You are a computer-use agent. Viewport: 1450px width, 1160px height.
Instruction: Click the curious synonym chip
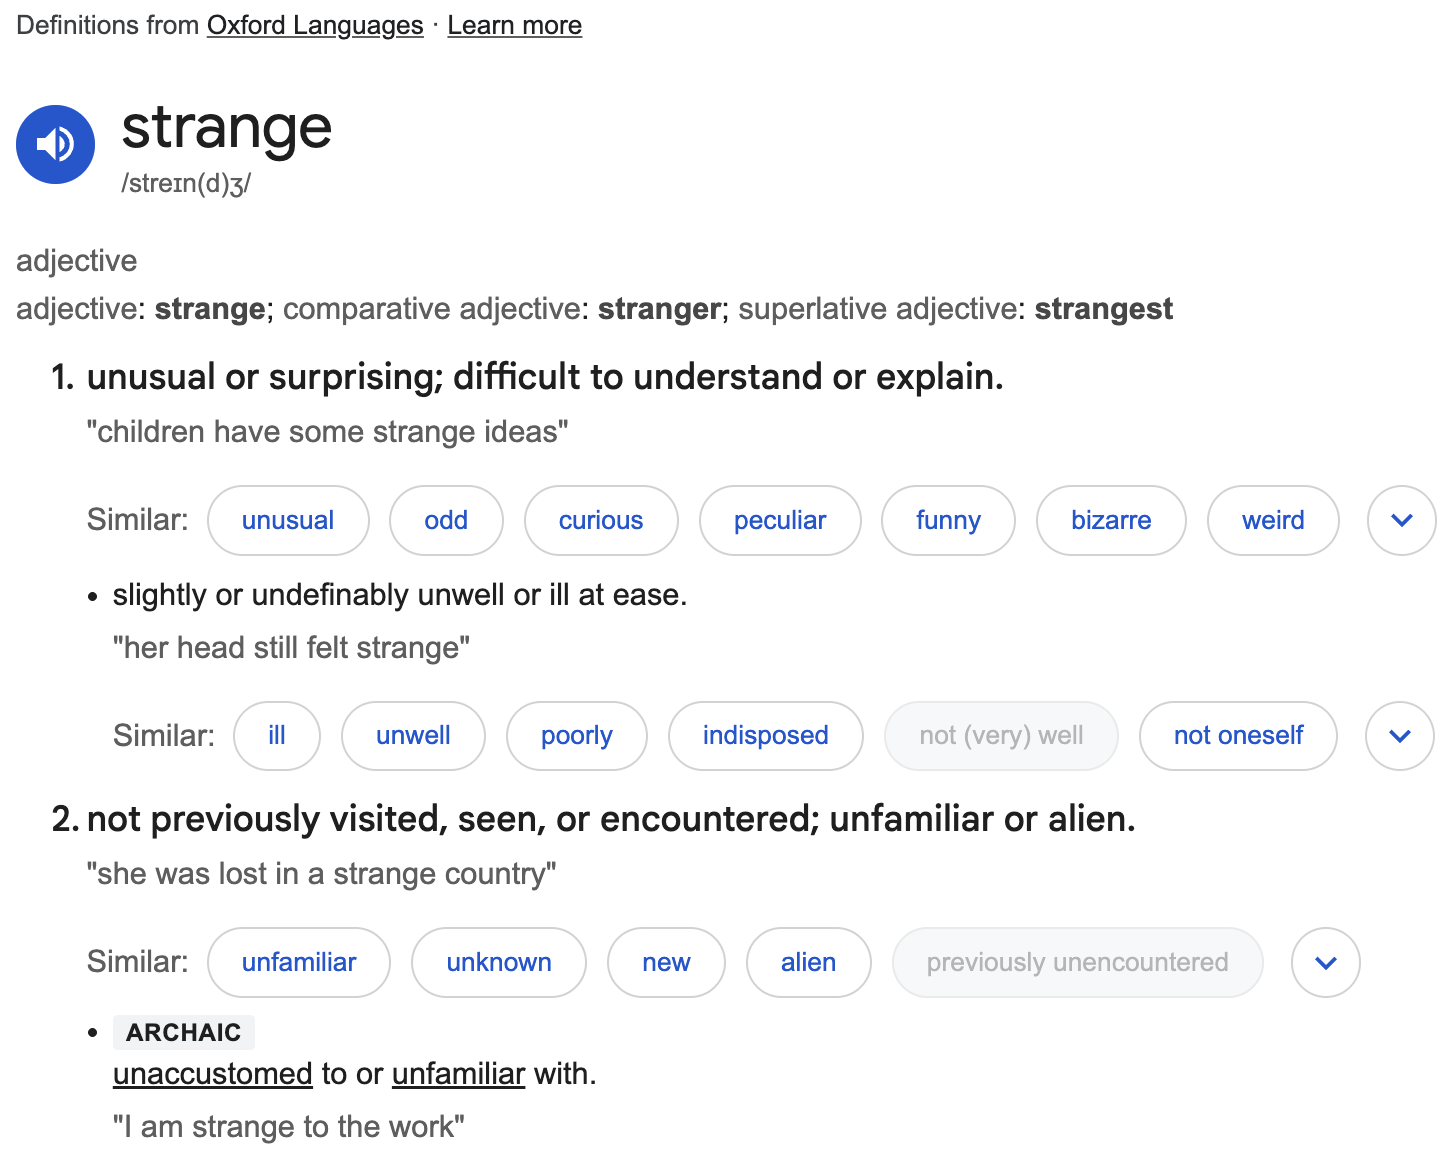[601, 520]
